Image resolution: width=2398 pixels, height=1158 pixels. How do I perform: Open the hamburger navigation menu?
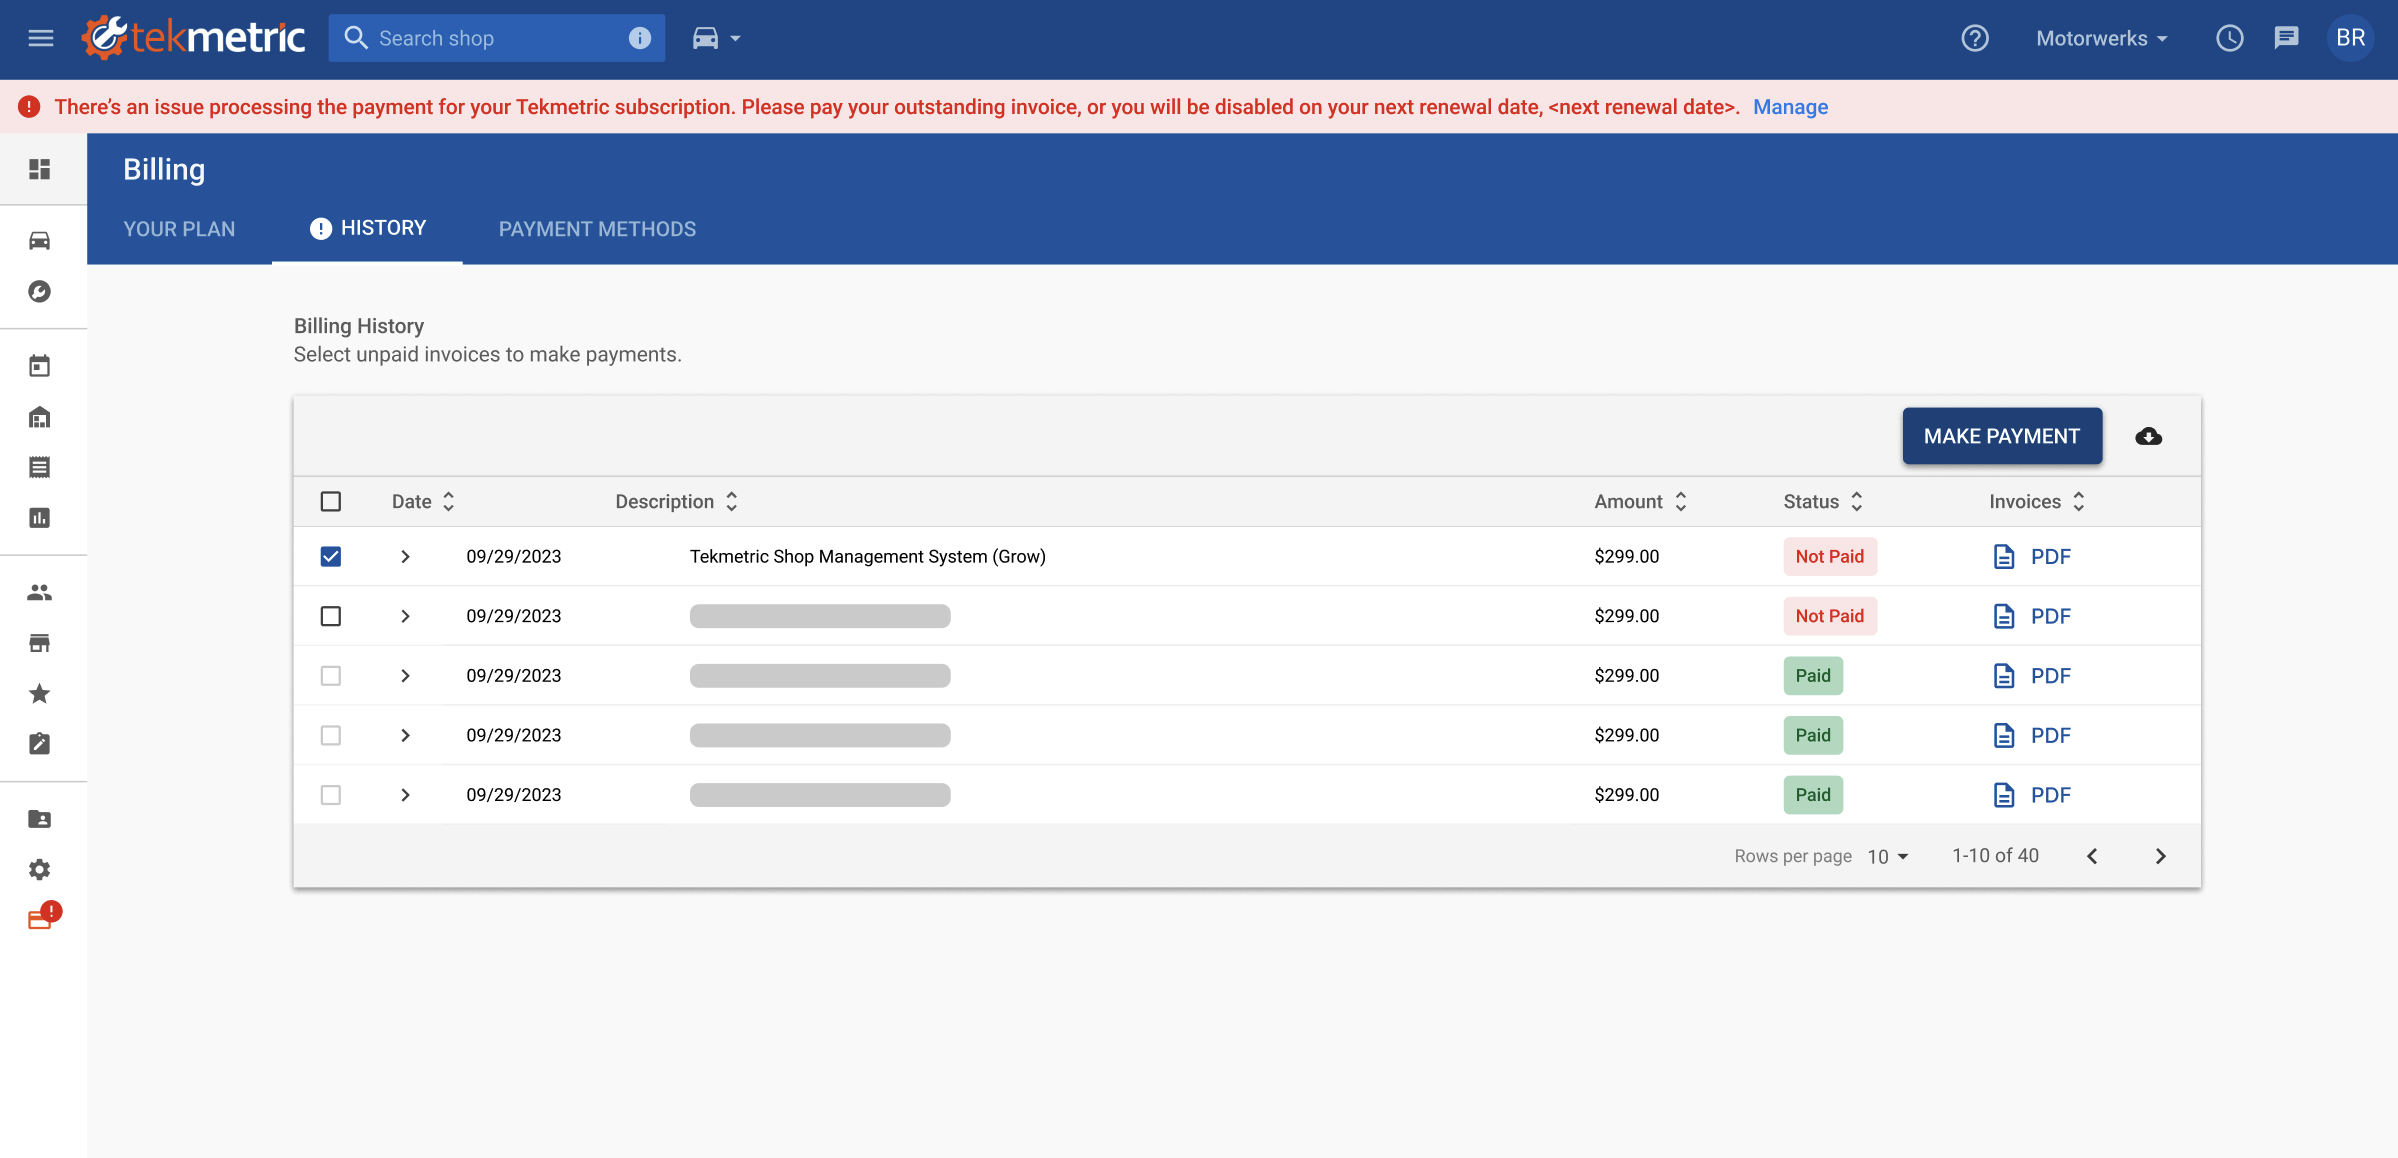(x=41, y=38)
